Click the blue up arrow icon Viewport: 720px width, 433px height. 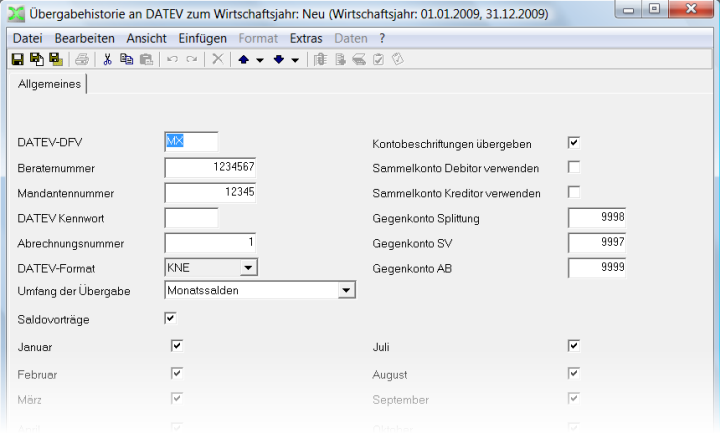point(244,59)
